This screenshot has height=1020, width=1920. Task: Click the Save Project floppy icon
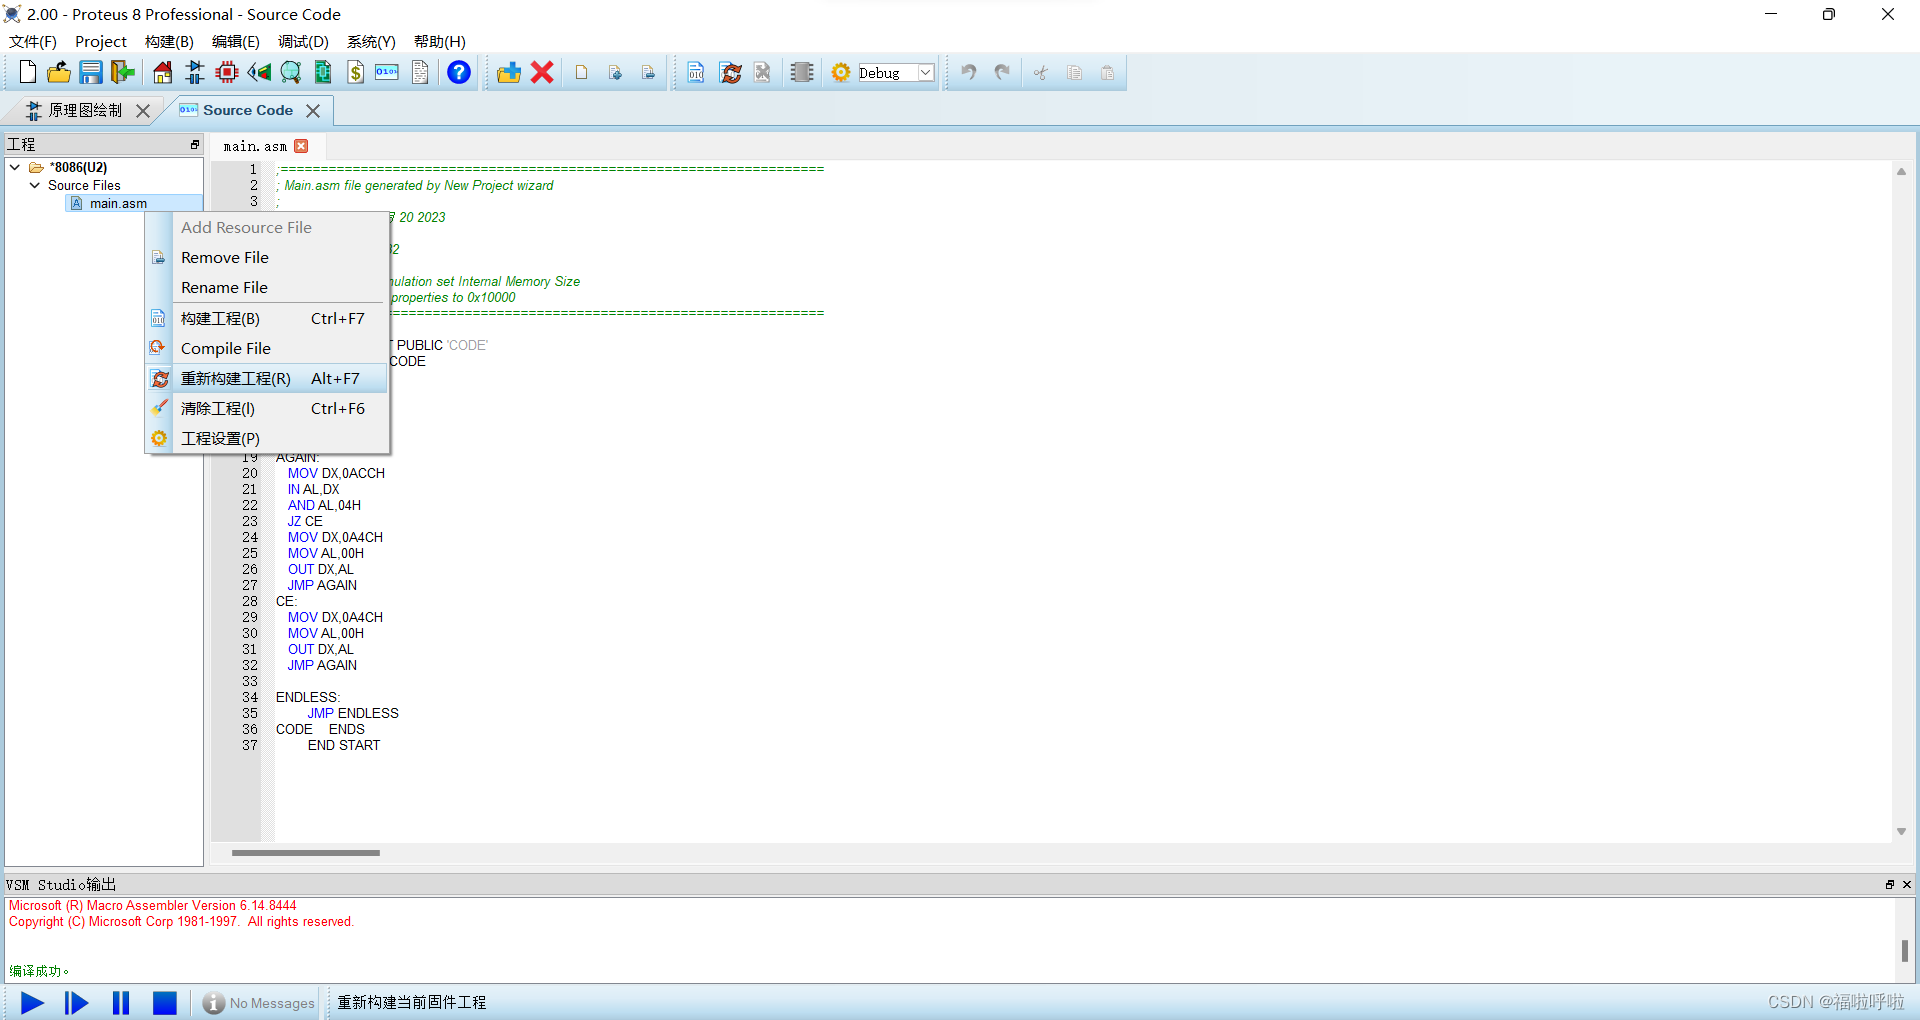click(x=91, y=72)
